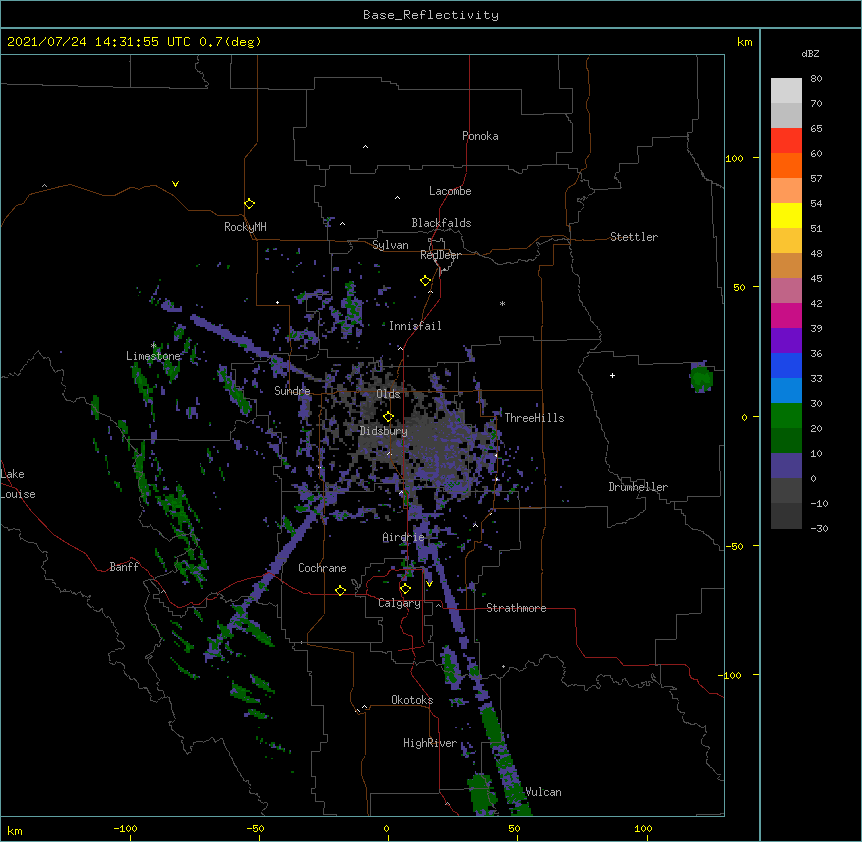Select the Lacombe city label
Image resolution: width=862 pixels, height=842 pixels.
tap(450, 191)
